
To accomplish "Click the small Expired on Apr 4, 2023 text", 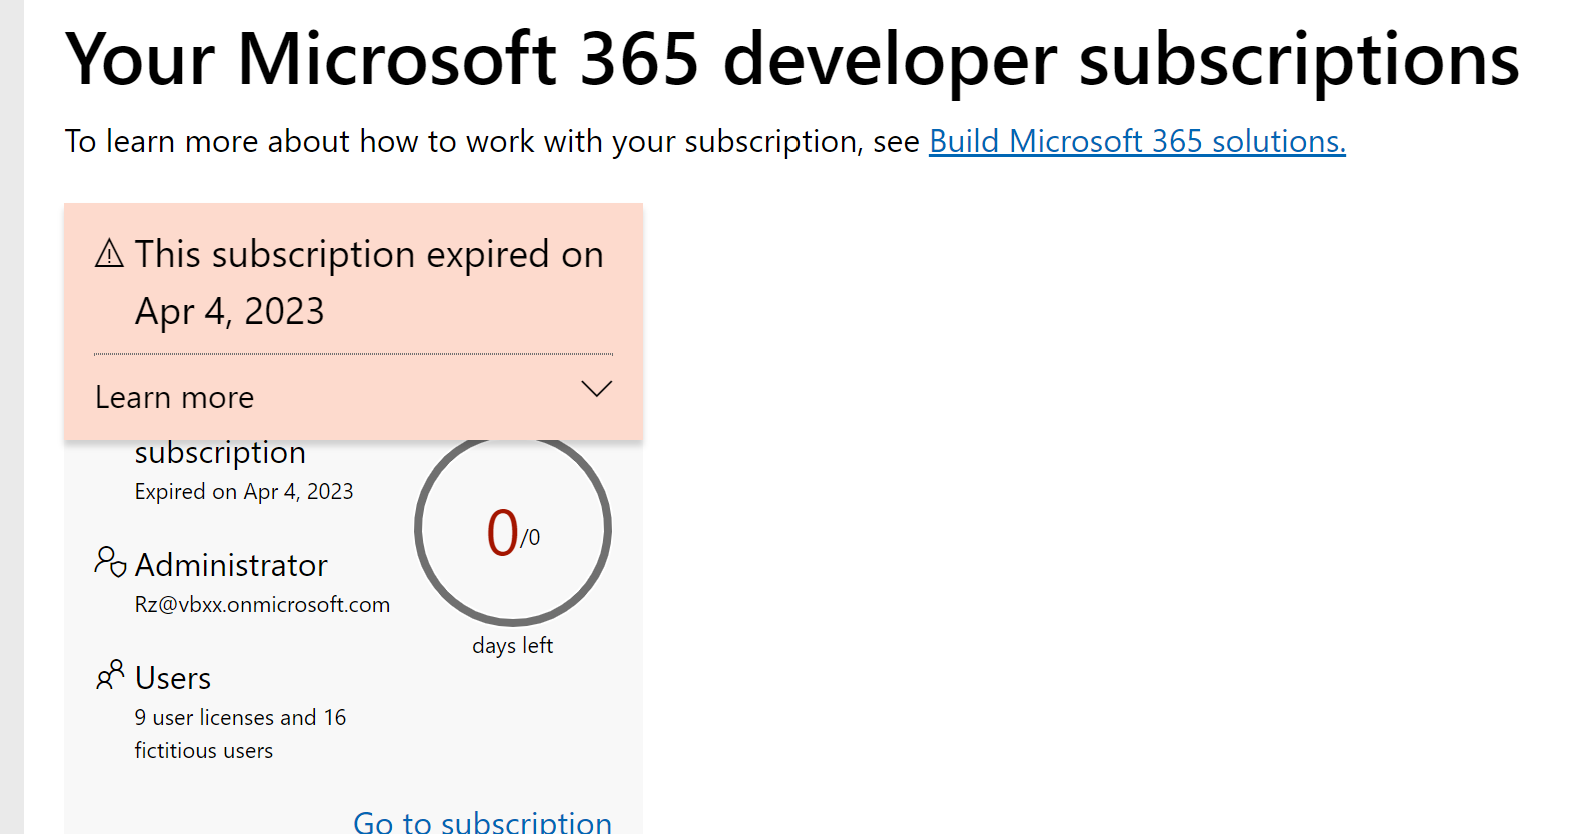I will [244, 492].
